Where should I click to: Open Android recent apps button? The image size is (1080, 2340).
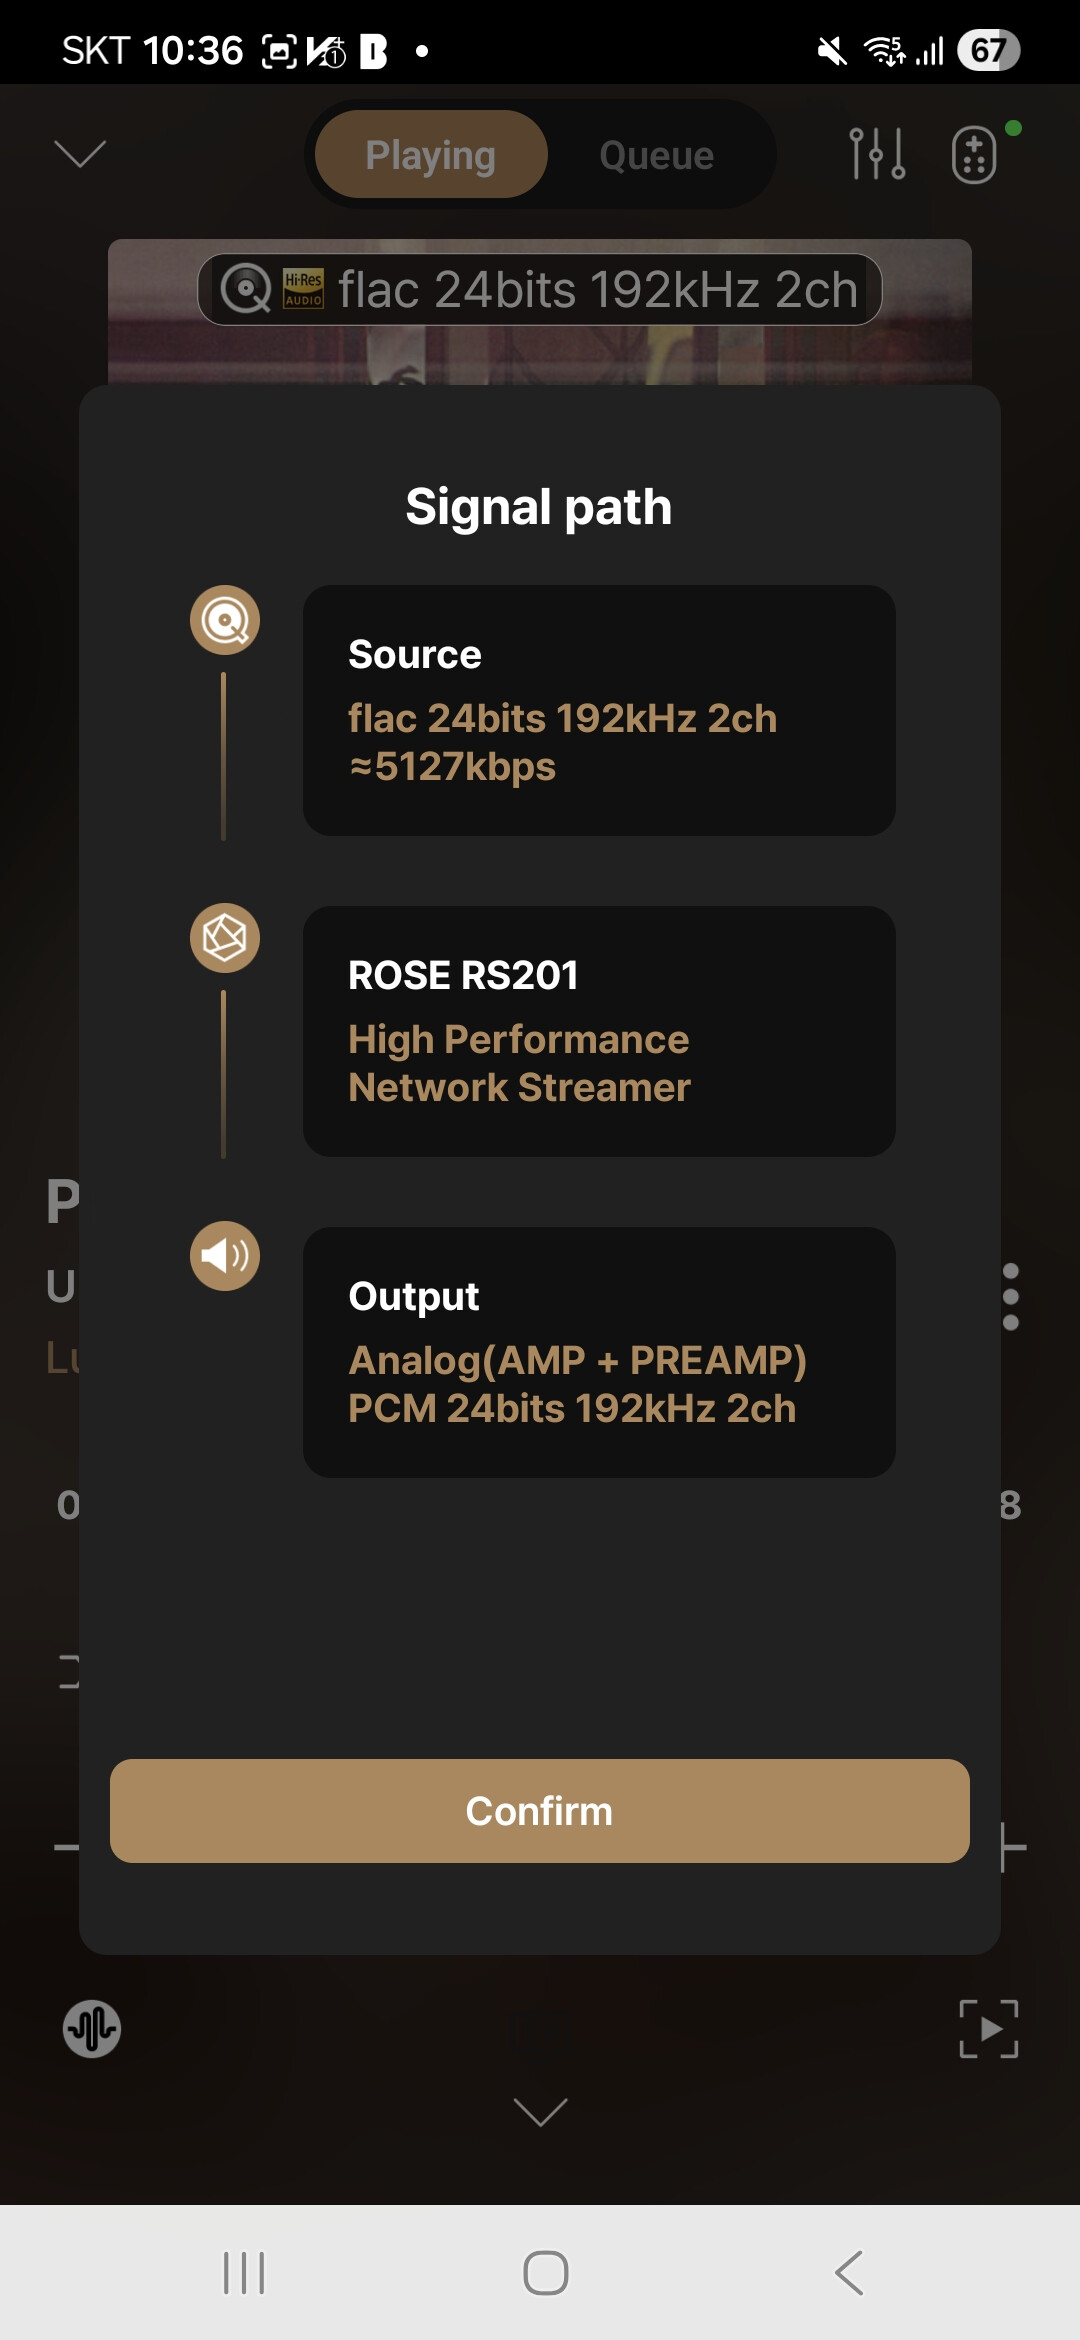tap(244, 2273)
